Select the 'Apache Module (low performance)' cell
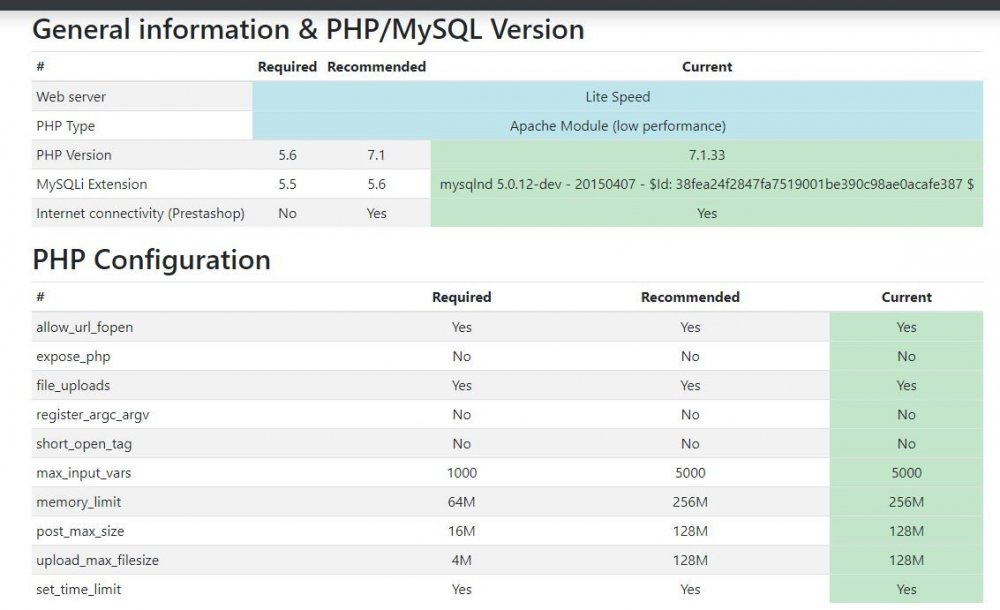1000x610 pixels. [x=617, y=126]
